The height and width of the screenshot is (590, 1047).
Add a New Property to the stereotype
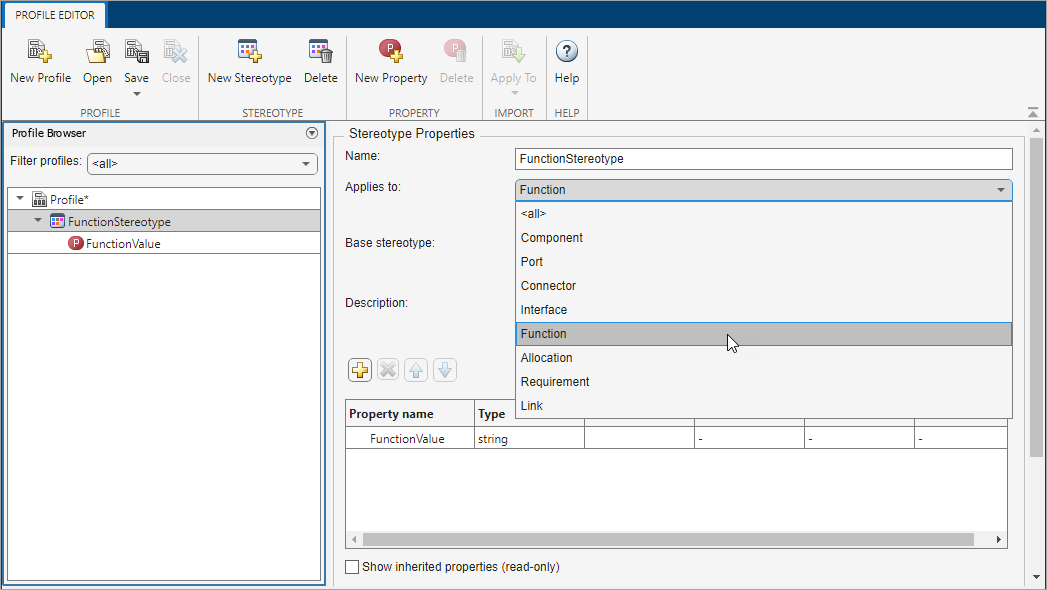click(390, 60)
